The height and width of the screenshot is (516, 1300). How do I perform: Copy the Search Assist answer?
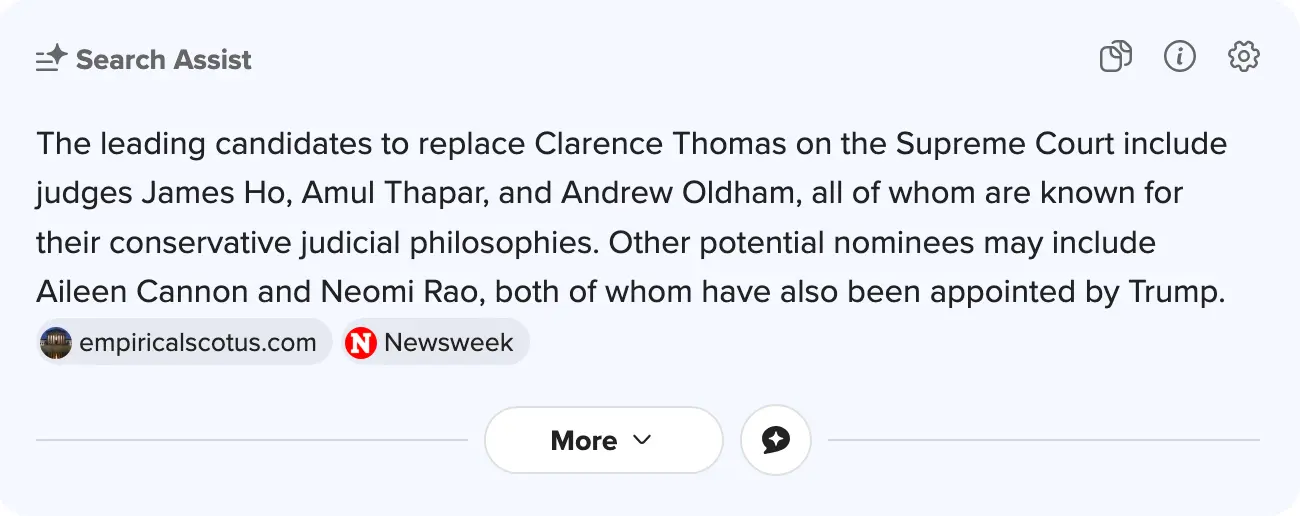point(1115,57)
